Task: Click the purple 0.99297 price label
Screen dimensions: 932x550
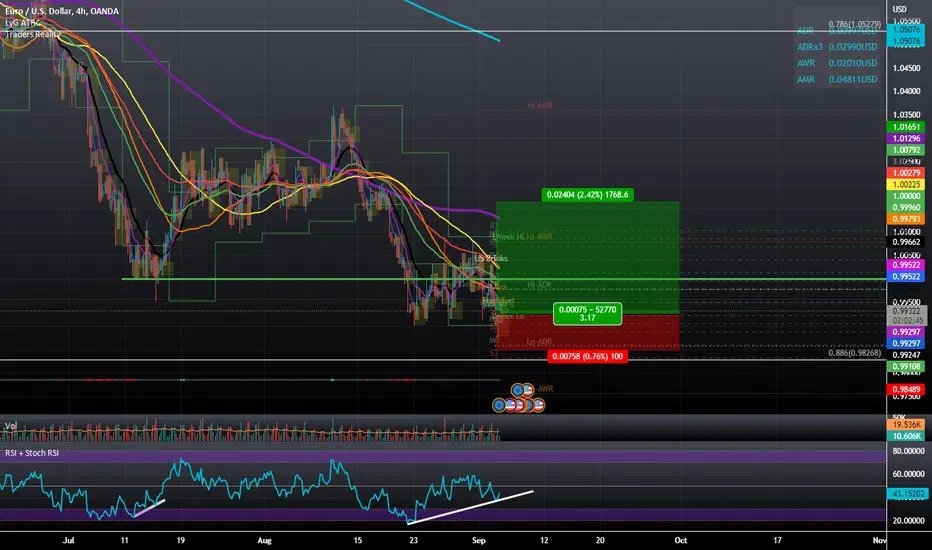Action: (x=905, y=332)
